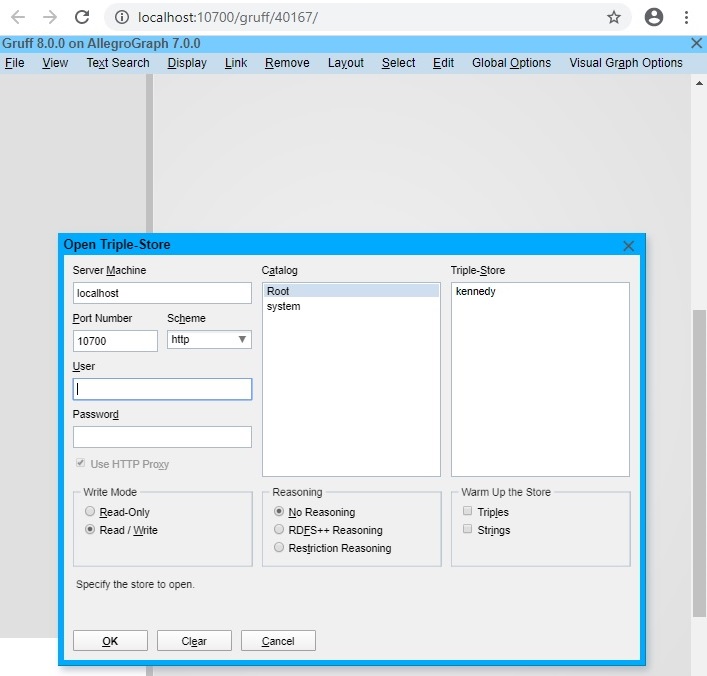Image resolution: width=707 pixels, height=676 pixels.
Task: Close the Gruff application window bar
Action: click(697, 43)
